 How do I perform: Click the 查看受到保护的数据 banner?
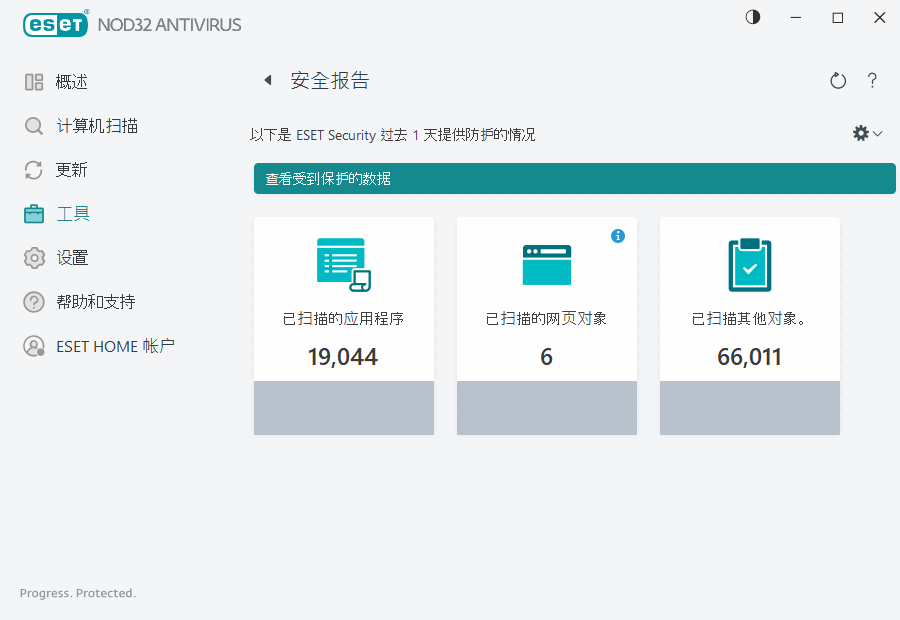click(575, 179)
